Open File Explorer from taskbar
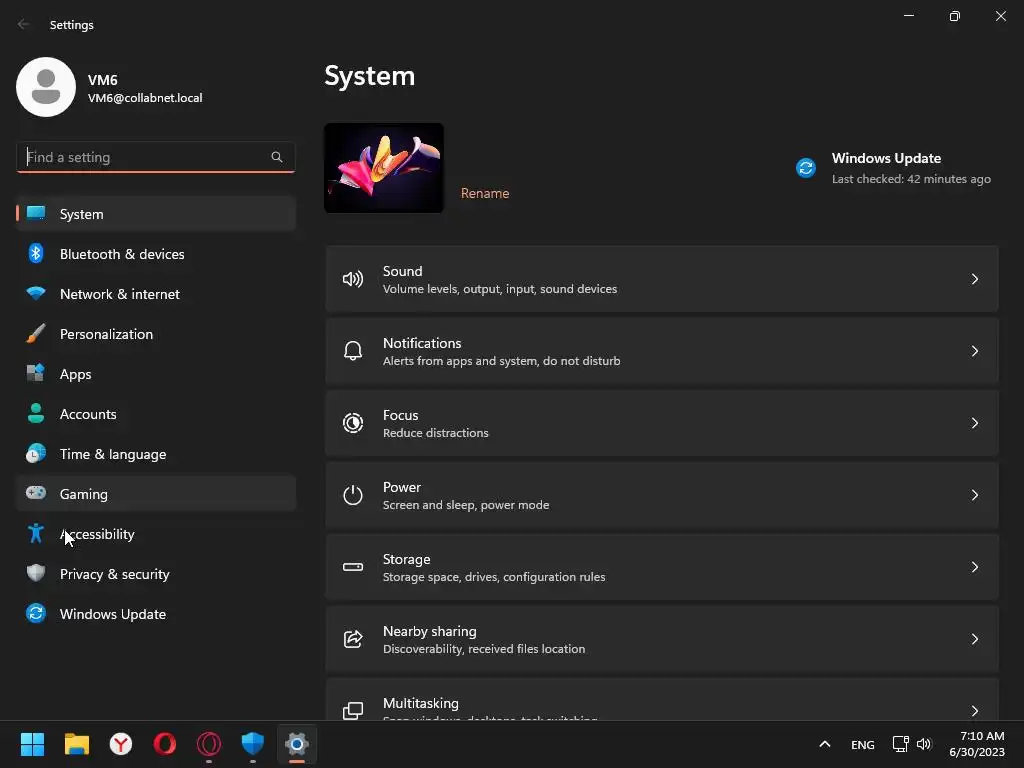1024x768 pixels. click(x=76, y=744)
